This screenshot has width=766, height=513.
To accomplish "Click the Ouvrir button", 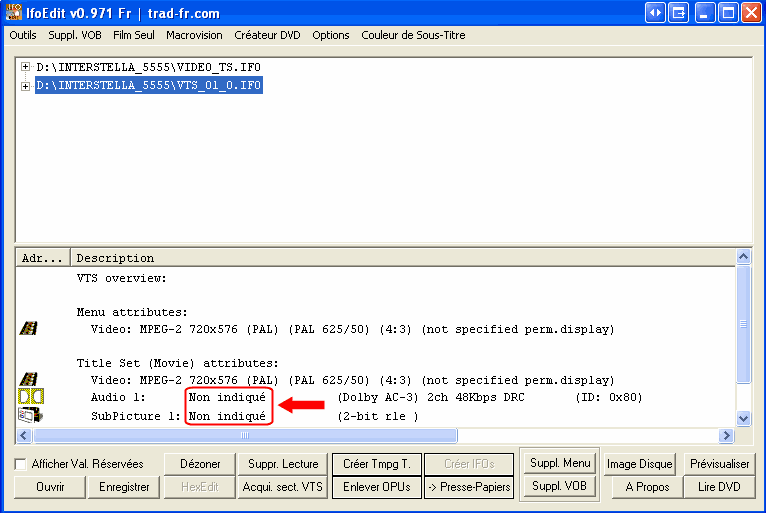I will (50, 487).
